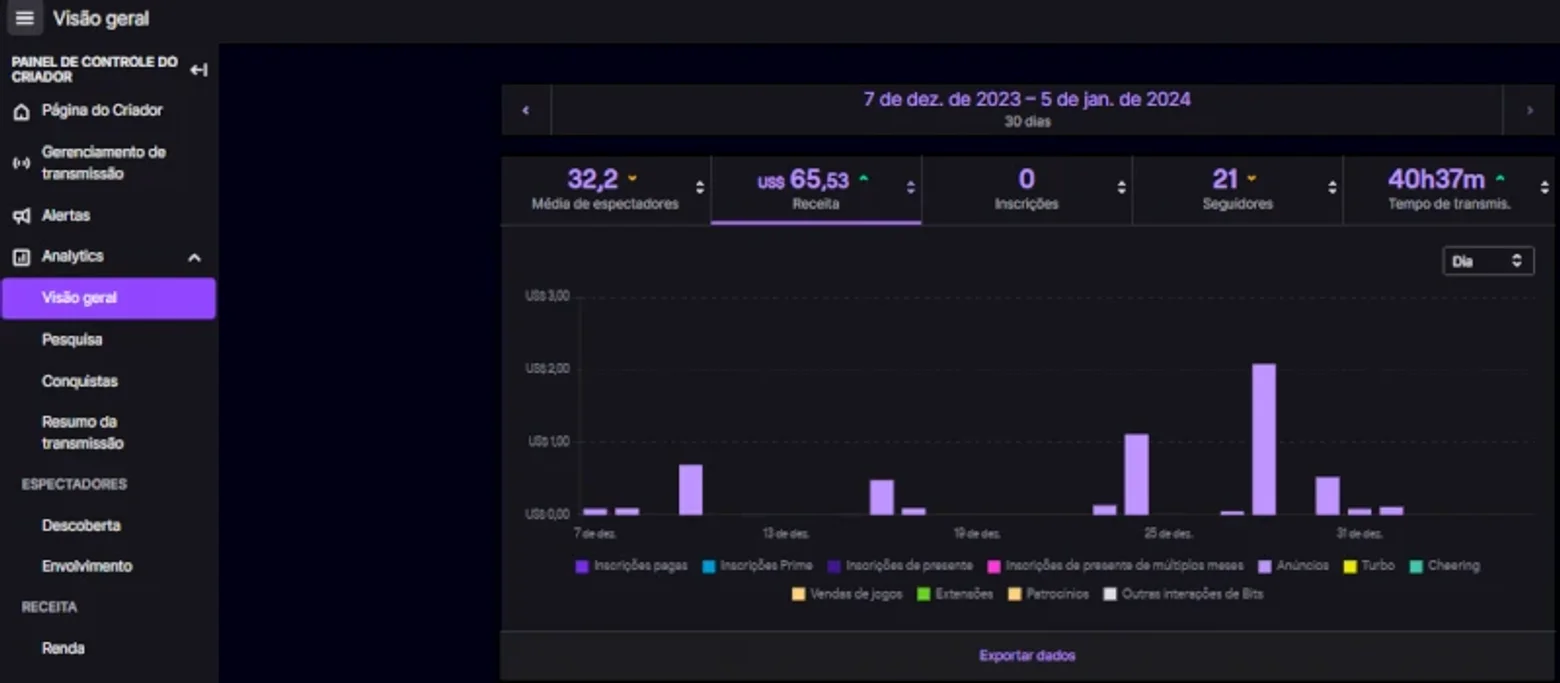Toggle Anúncios series in chart legend
Image resolution: width=1560 pixels, height=683 pixels.
coord(1293,566)
